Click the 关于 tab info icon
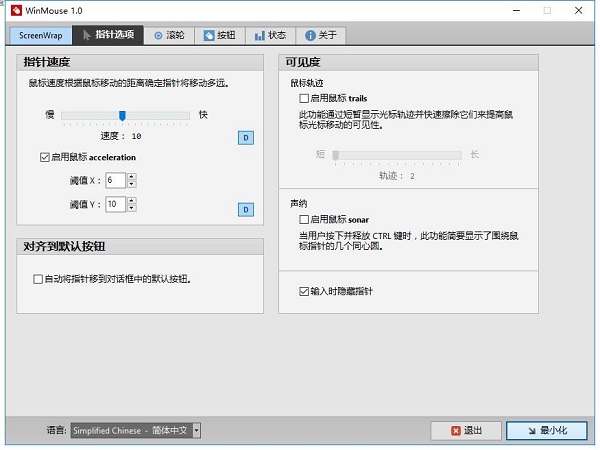The image size is (600, 450). click(x=311, y=36)
